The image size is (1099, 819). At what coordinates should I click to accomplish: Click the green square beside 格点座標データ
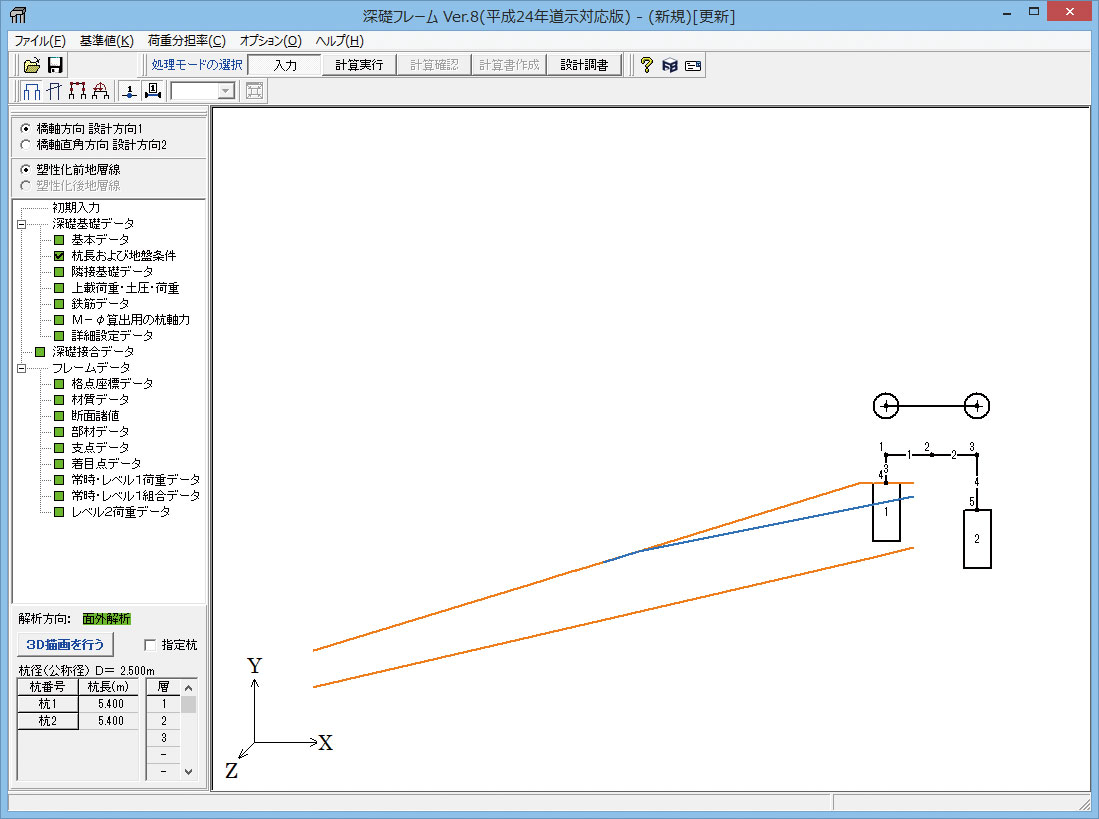tap(59, 384)
